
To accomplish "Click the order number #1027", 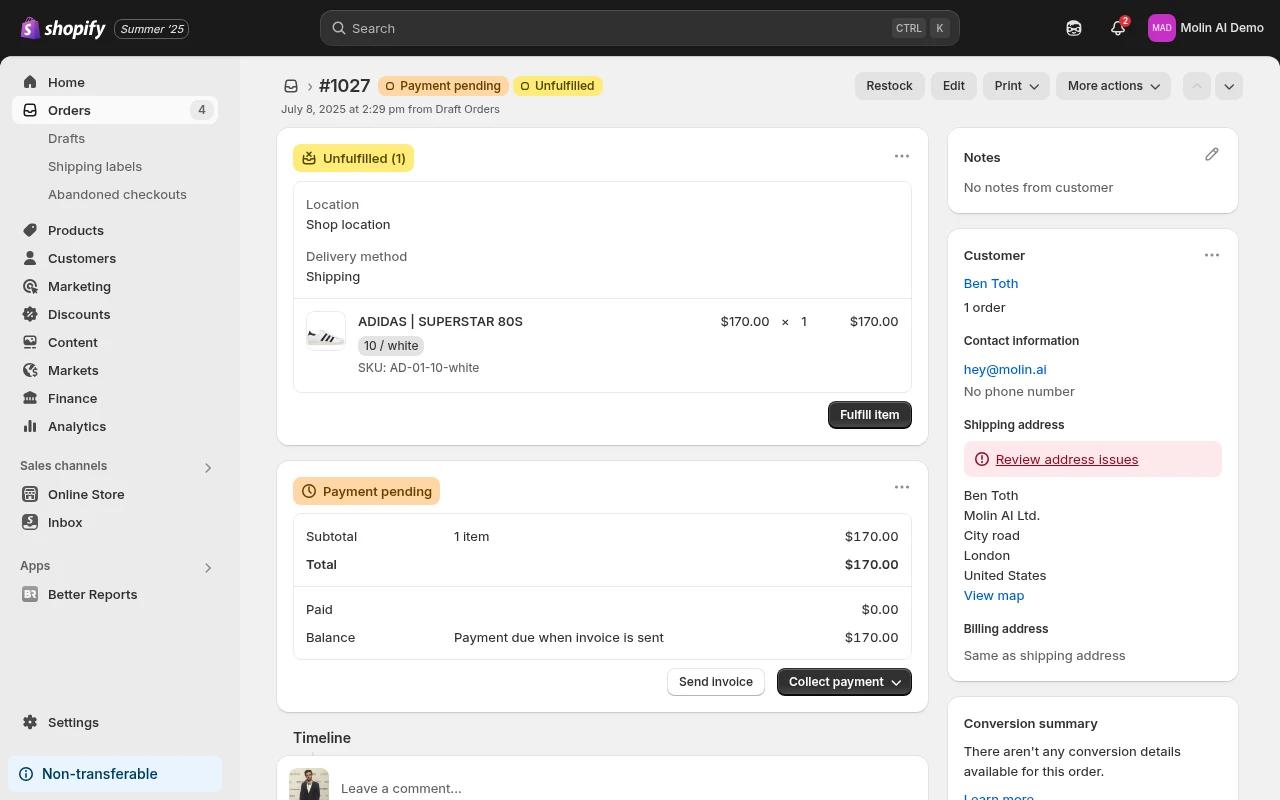I will (345, 86).
